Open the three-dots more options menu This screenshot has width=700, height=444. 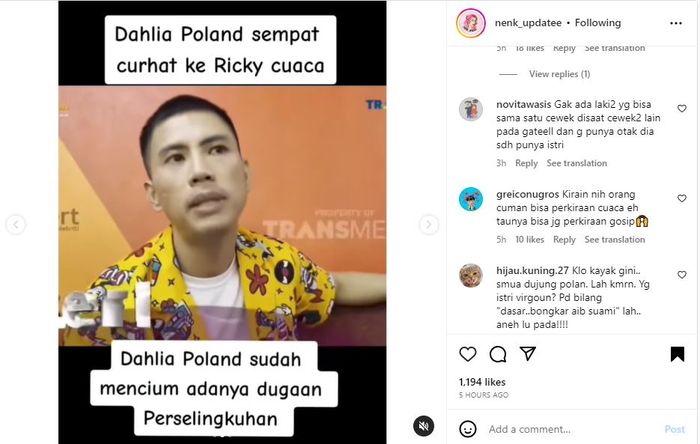pos(676,23)
